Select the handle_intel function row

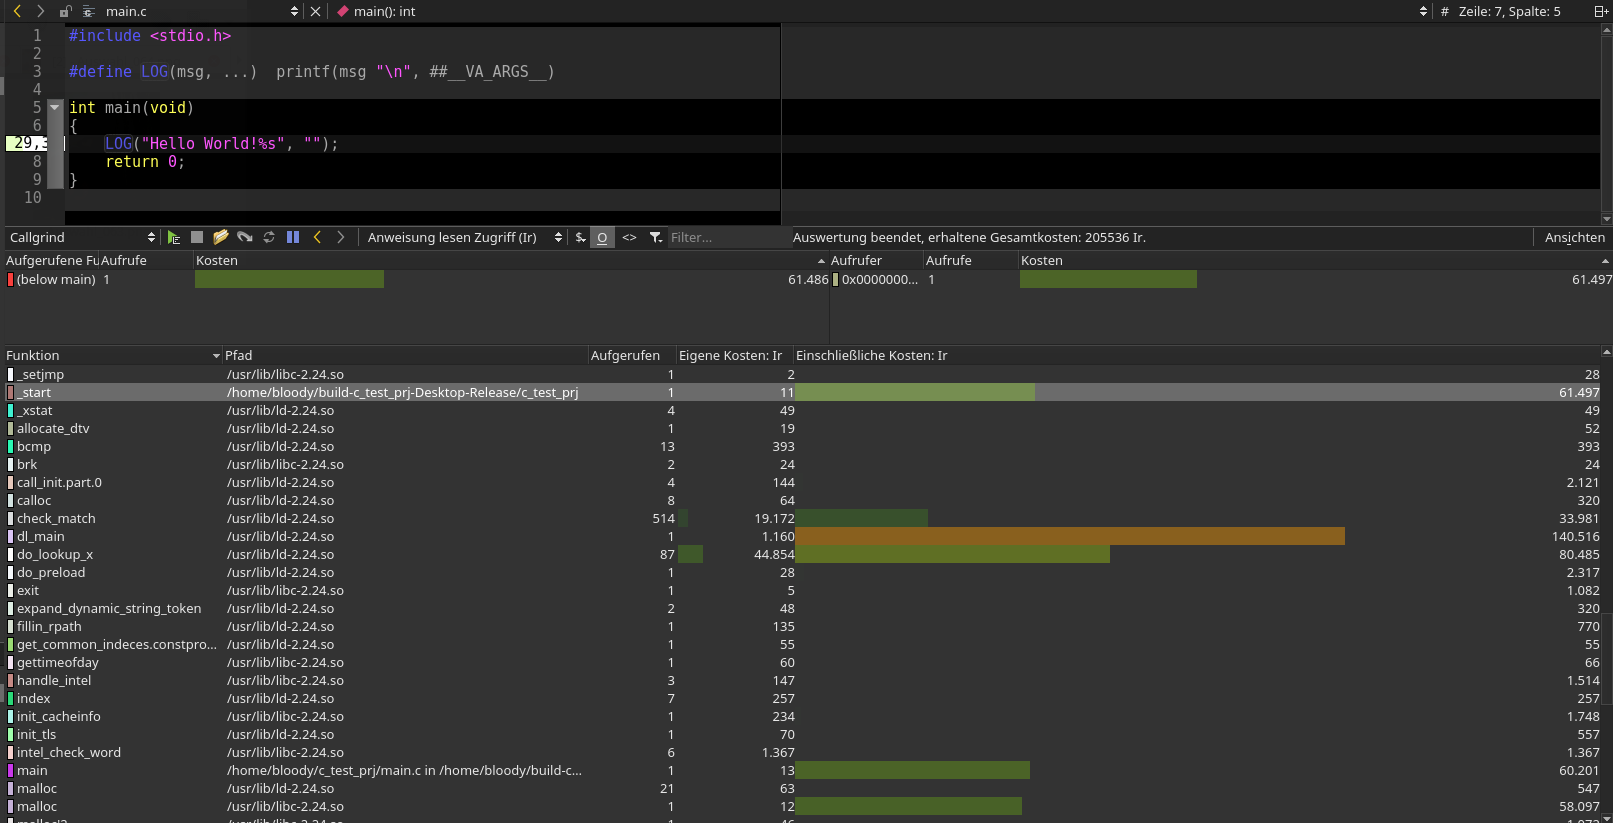(802, 680)
